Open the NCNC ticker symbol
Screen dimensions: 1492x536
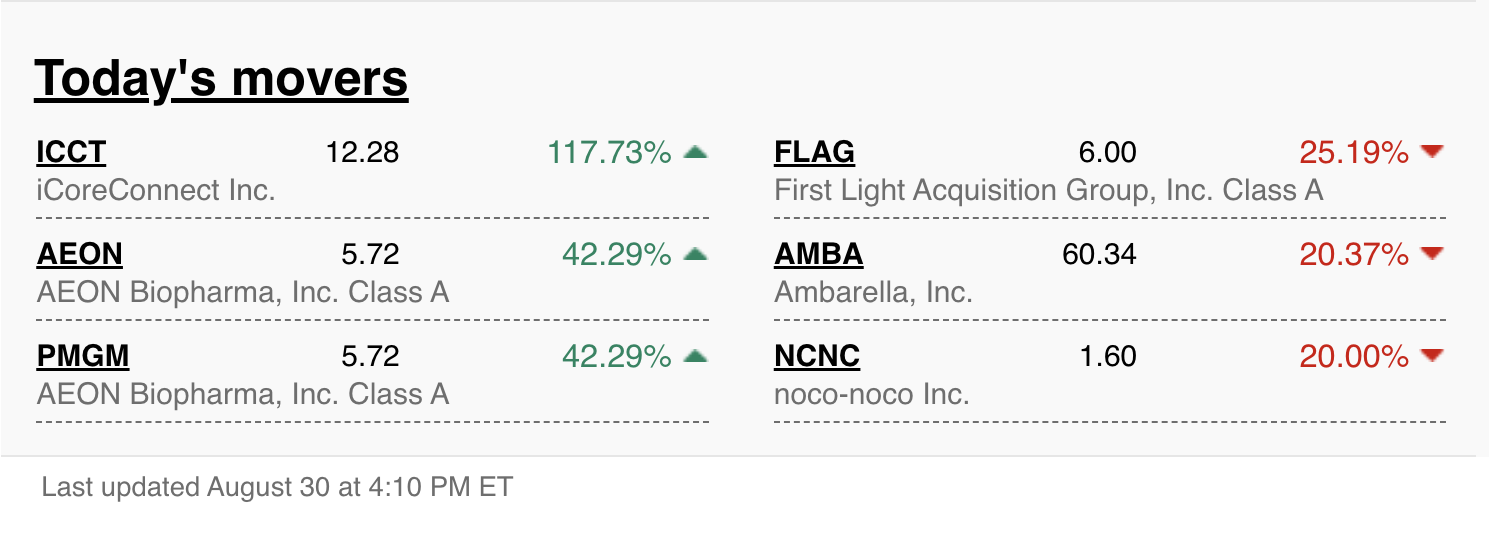click(817, 356)
